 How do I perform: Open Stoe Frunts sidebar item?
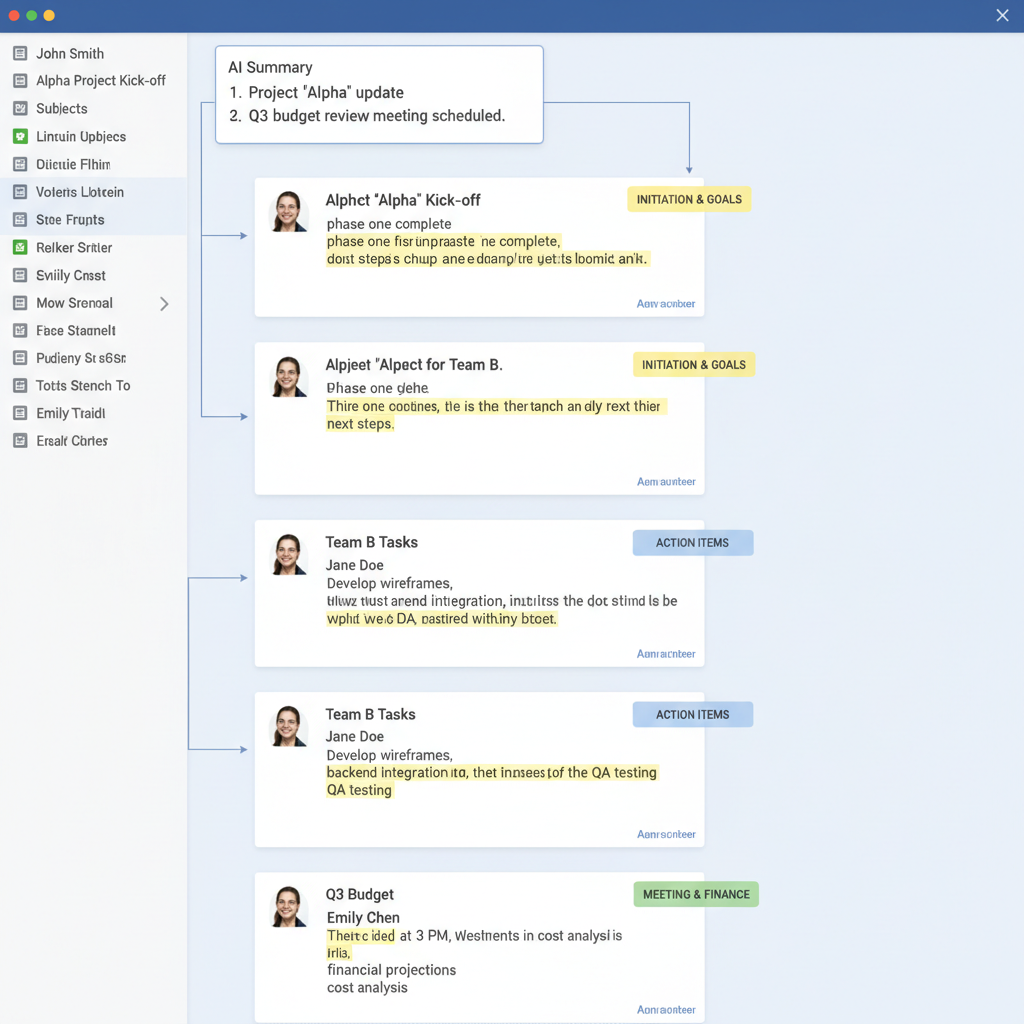tap(70, 220)
